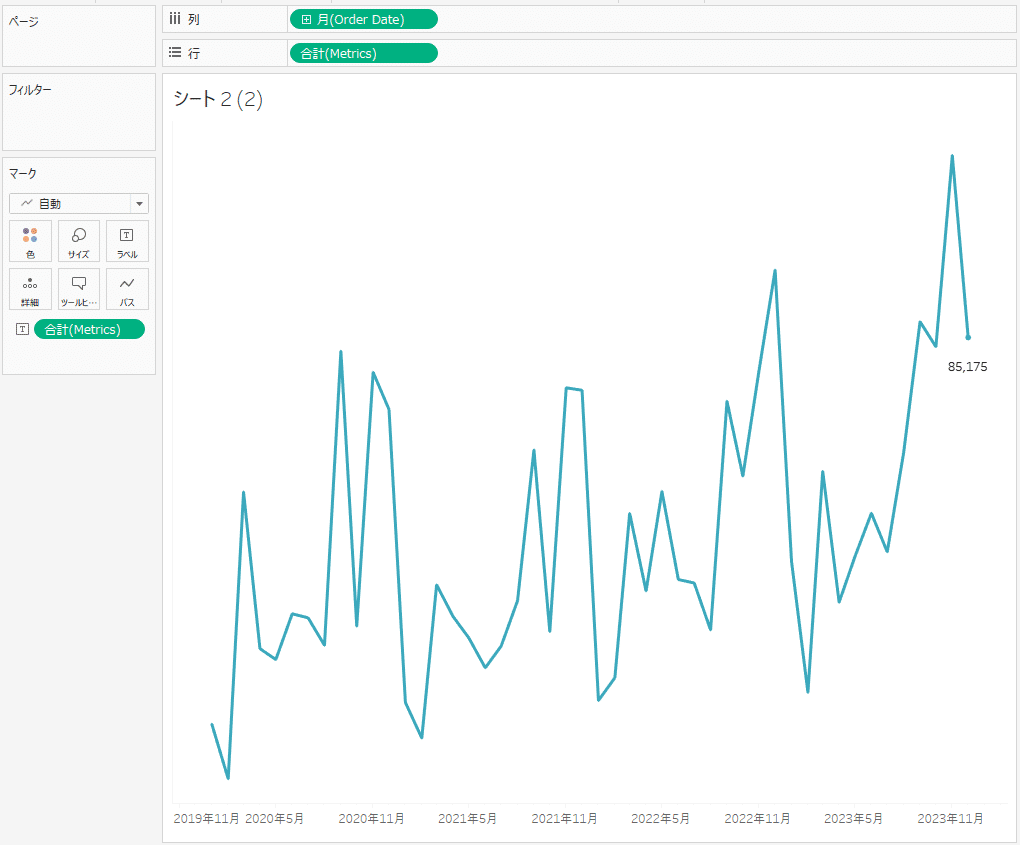Open the Detail mark shelf
This screenshot has height=845, width=1020.
30,289
